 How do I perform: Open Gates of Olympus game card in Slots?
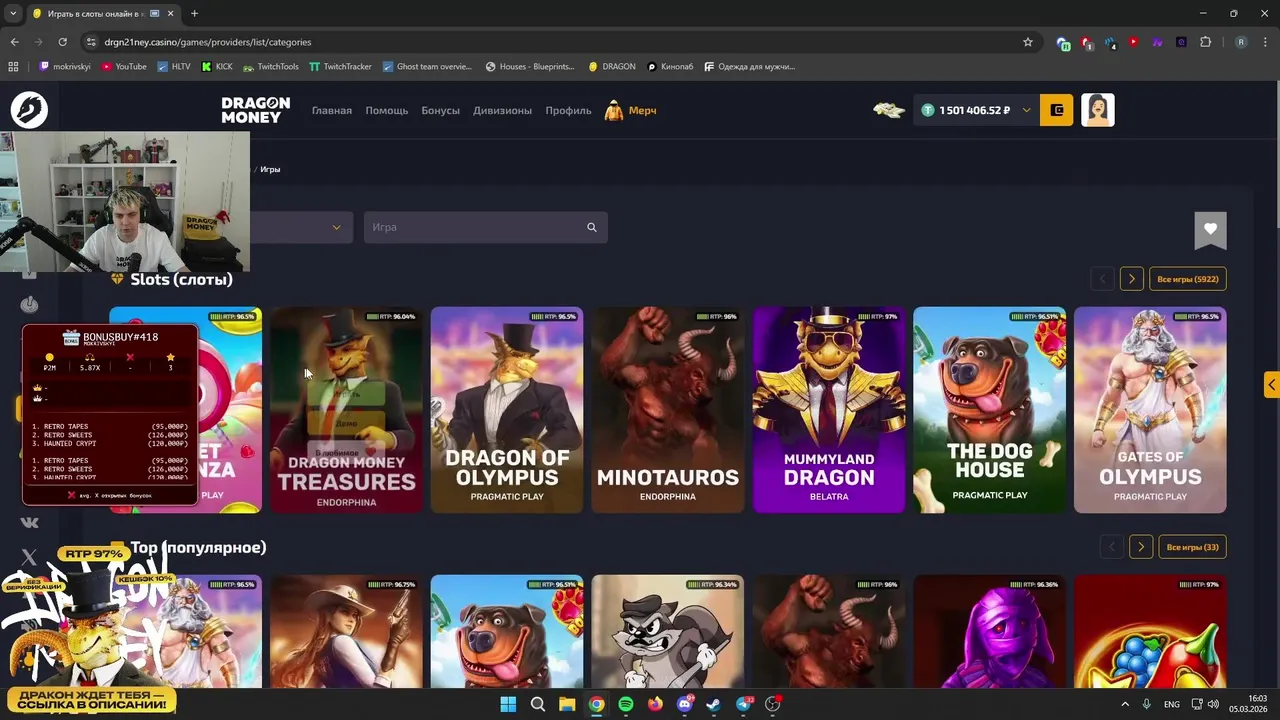1150,410
